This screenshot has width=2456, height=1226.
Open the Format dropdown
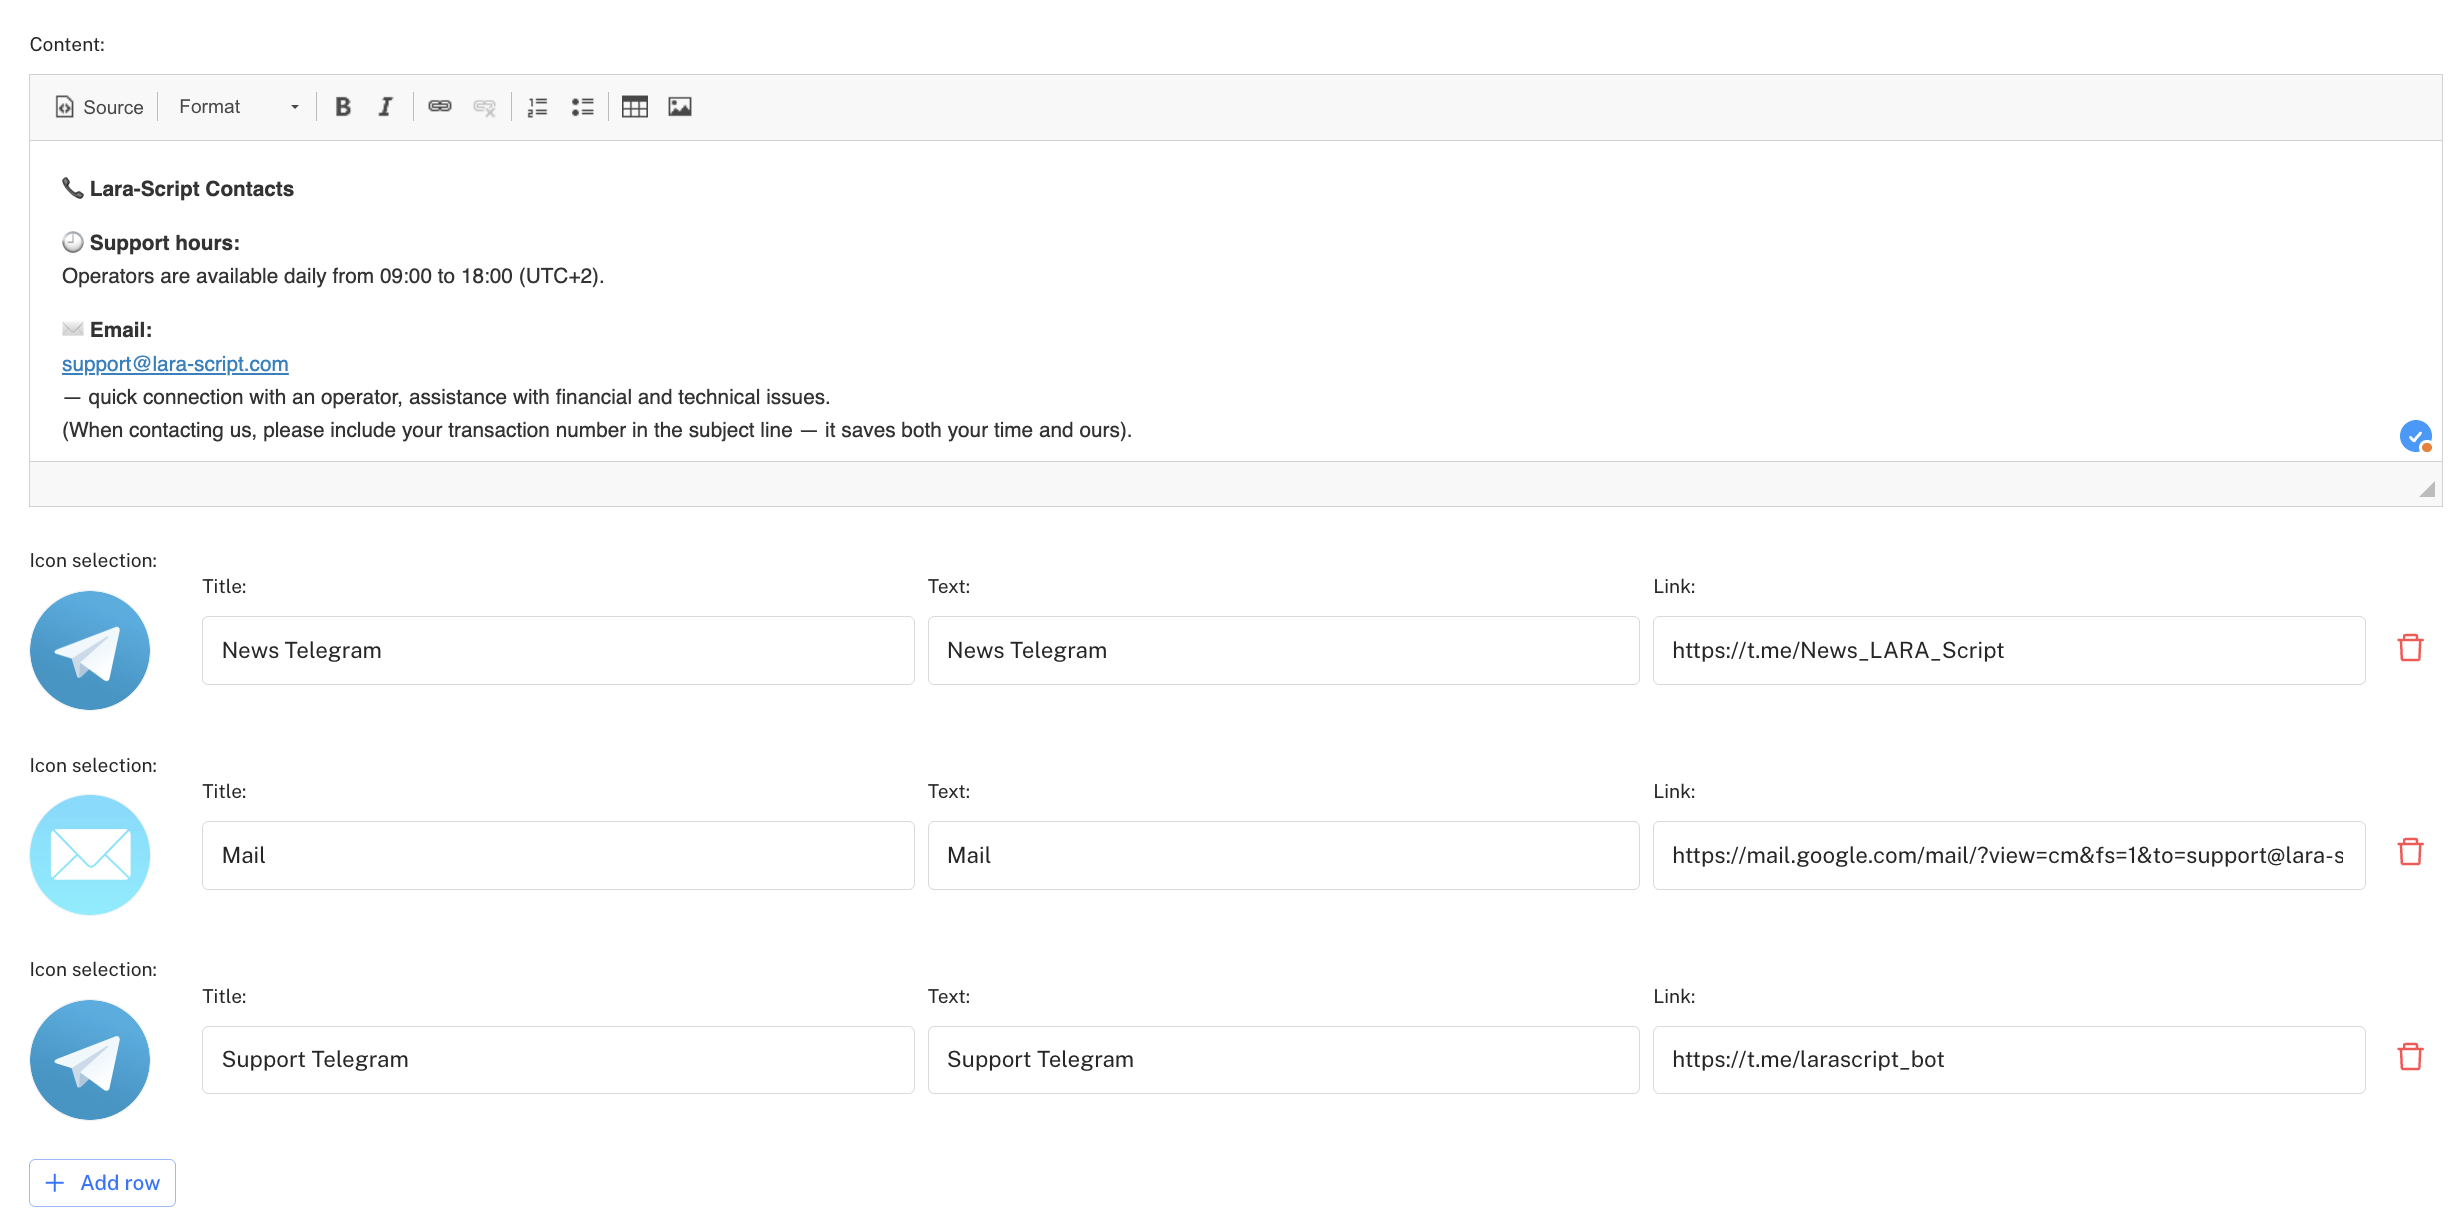(x=238, y=107)
